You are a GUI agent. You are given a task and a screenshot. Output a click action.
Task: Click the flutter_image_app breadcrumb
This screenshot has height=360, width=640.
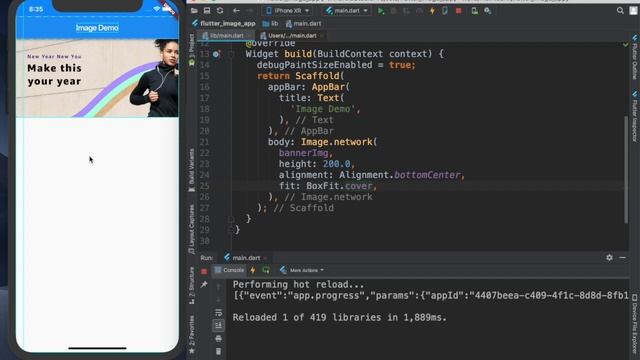[x=224, y=24]
